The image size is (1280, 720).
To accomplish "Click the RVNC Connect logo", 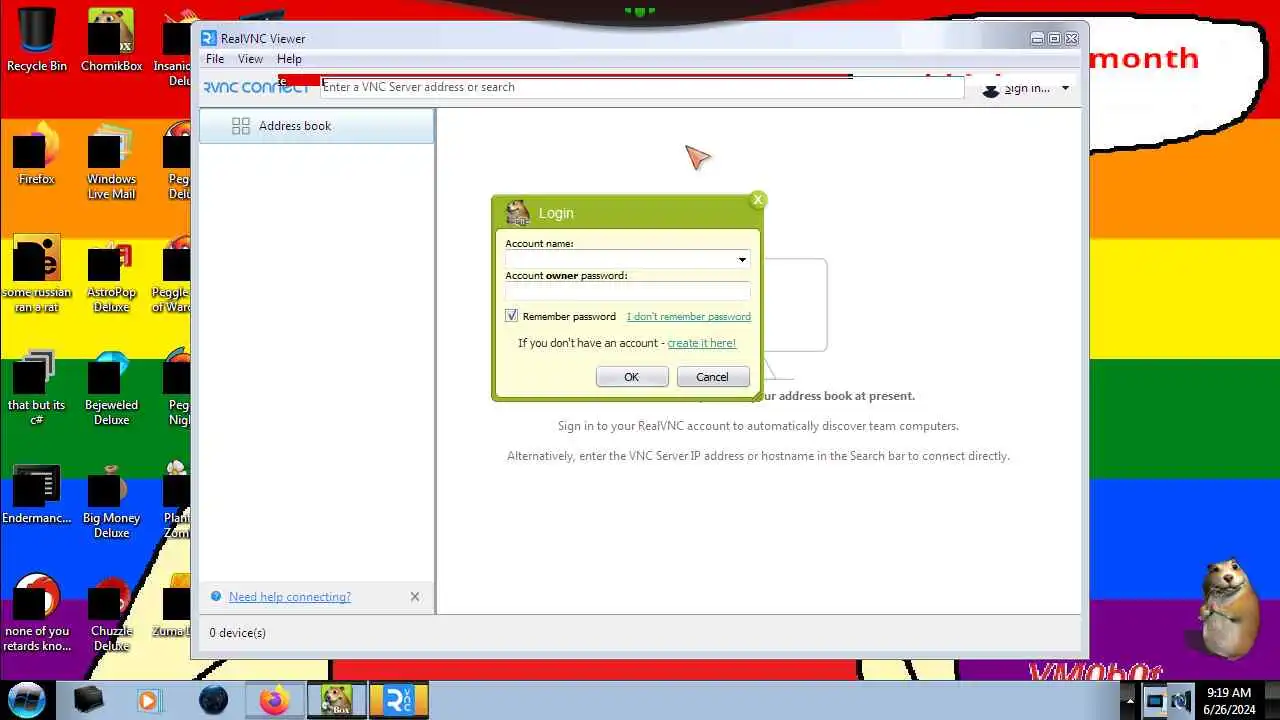I will click(x=256, y=87).
